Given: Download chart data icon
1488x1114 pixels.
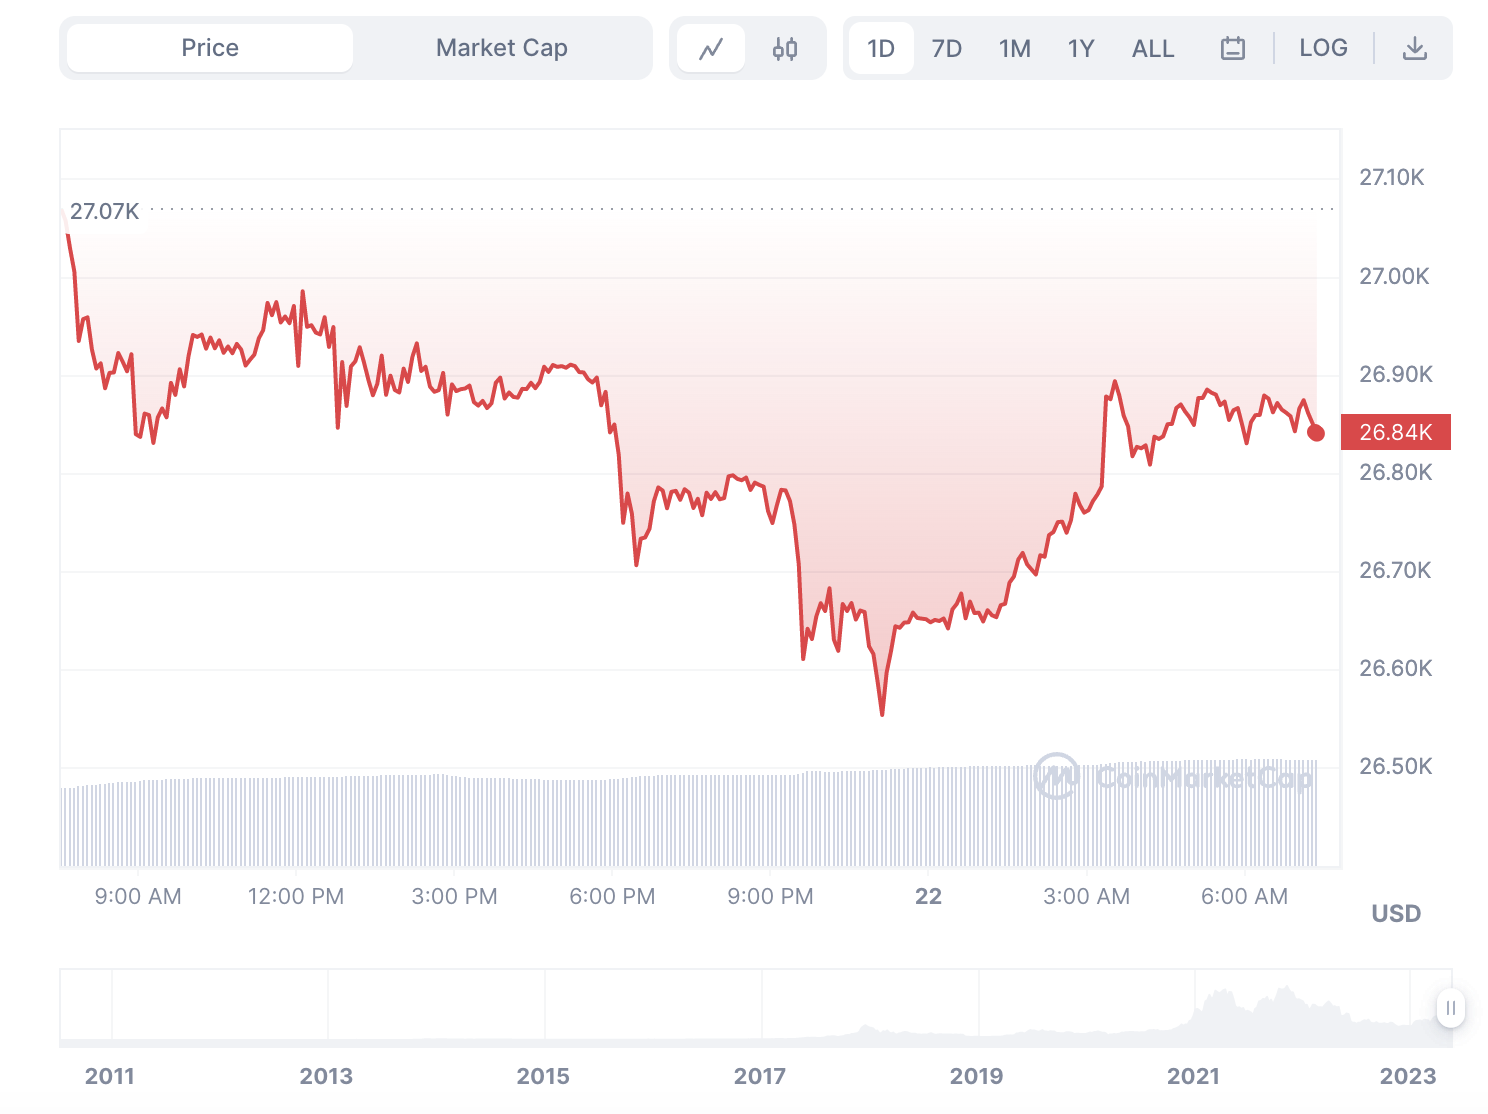Looking at the screenshot, I should (1414, 48).
